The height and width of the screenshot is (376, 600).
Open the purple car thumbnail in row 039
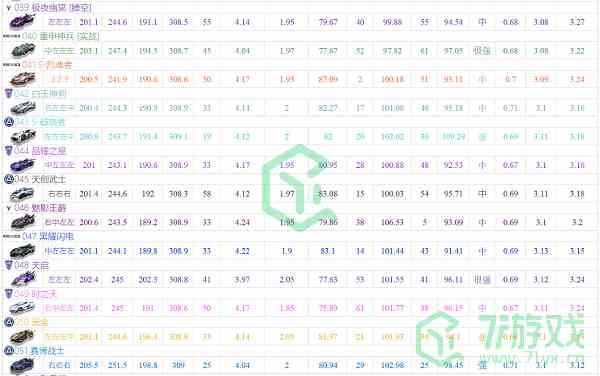click(x=22, y=22)
